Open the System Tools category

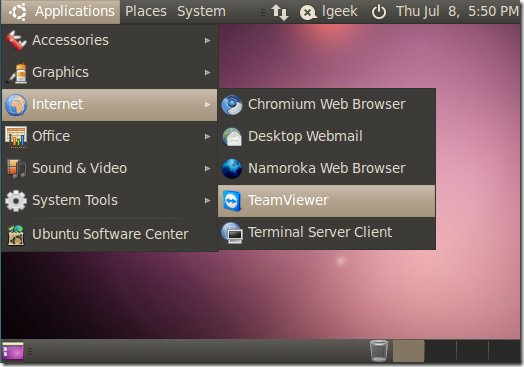click(x=110, y=200)
